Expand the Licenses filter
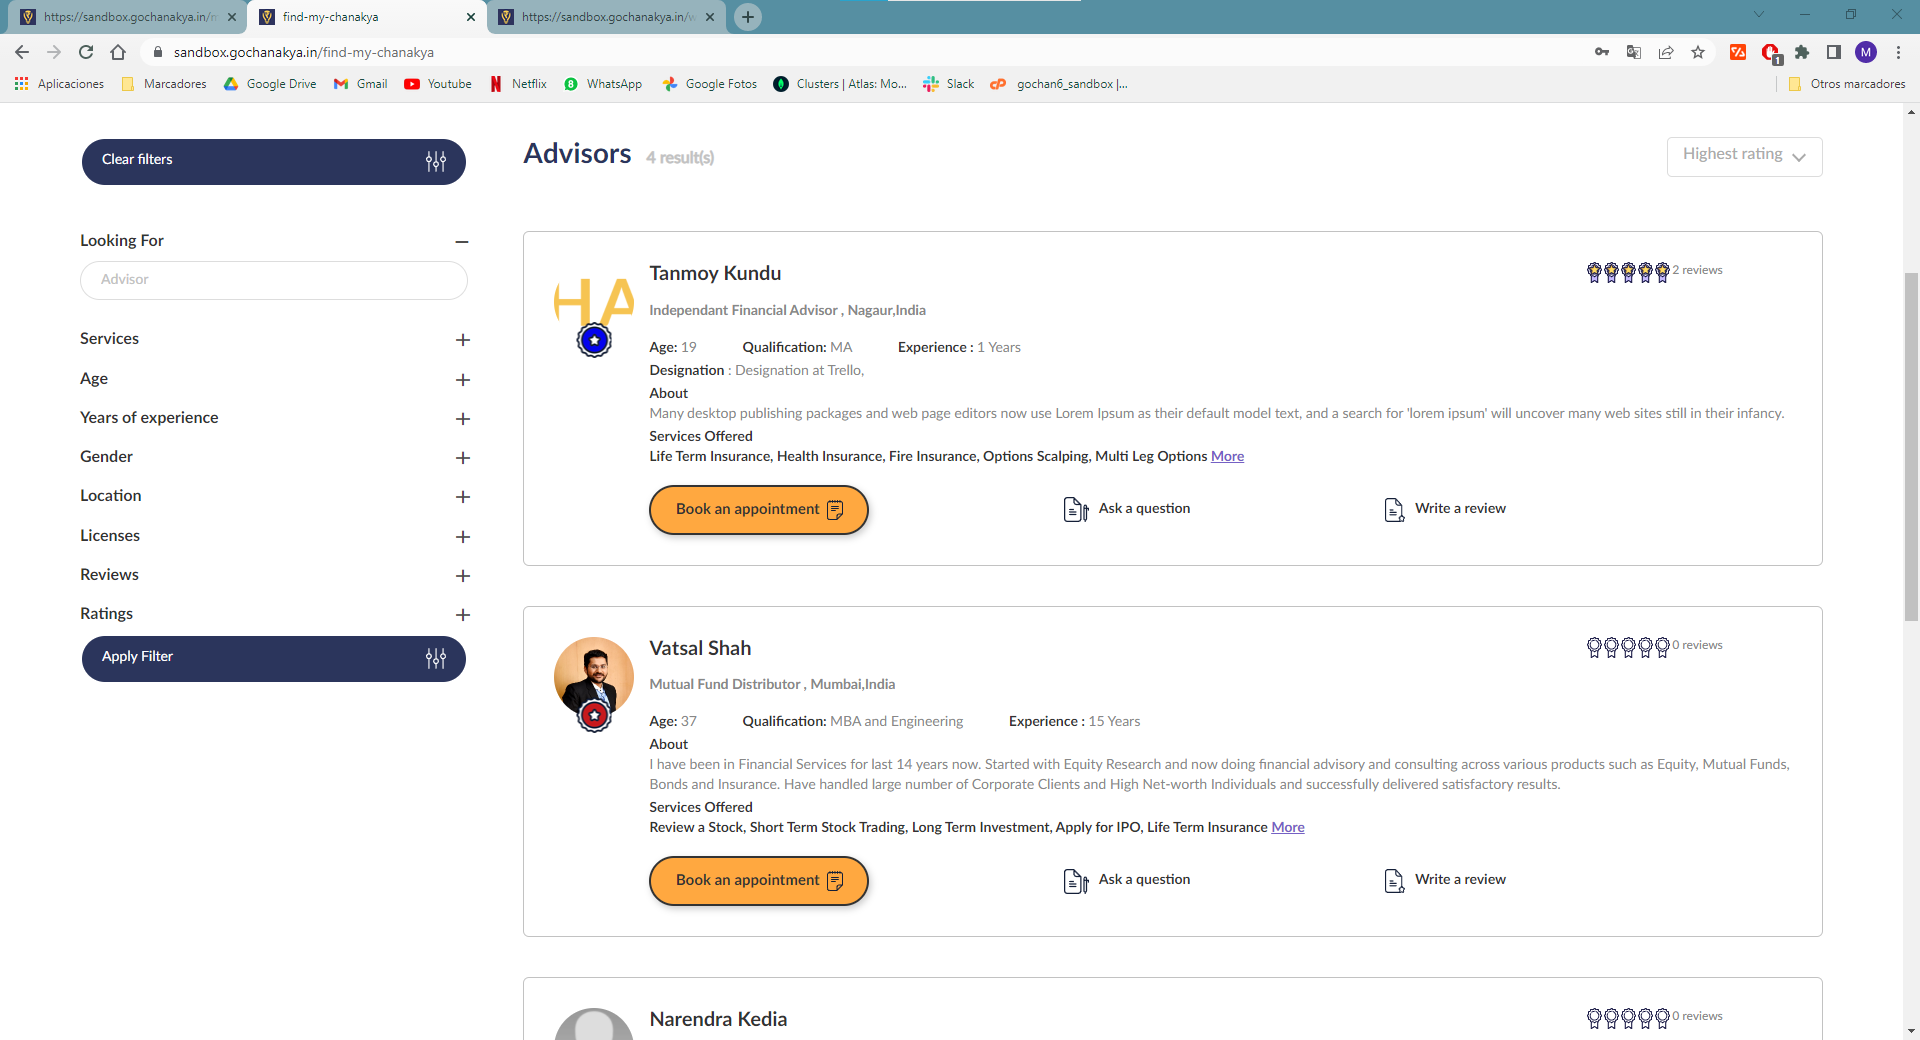 [462, 537]
